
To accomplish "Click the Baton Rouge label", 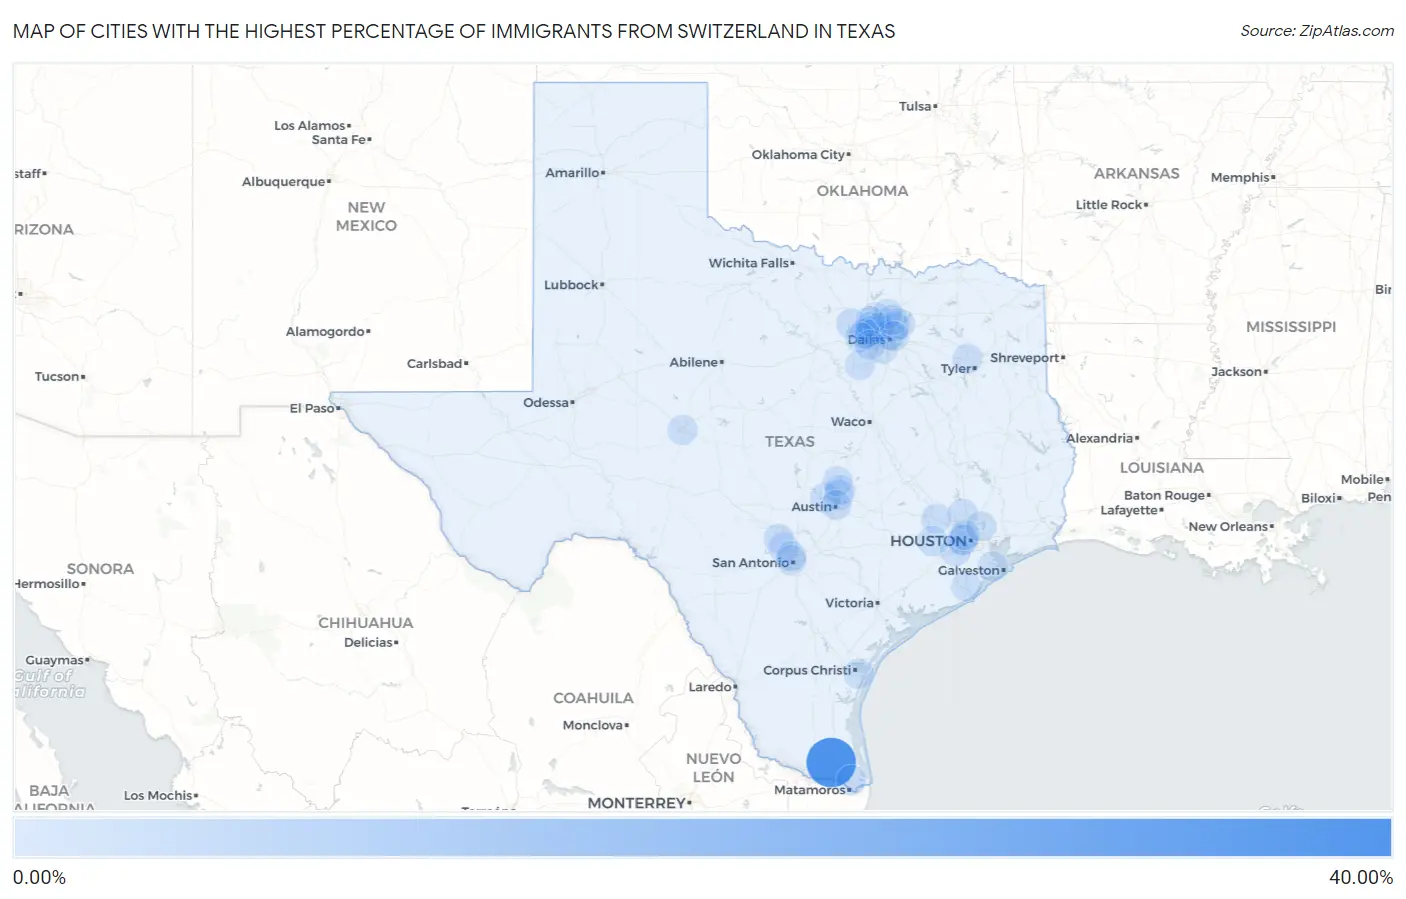I will point(1165,496).
